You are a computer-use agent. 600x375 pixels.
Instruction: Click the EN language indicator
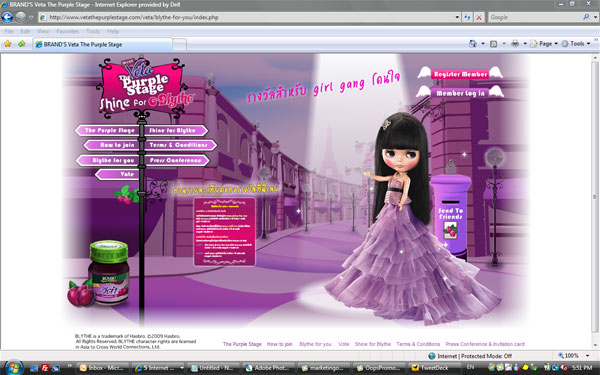click(470, 367)
